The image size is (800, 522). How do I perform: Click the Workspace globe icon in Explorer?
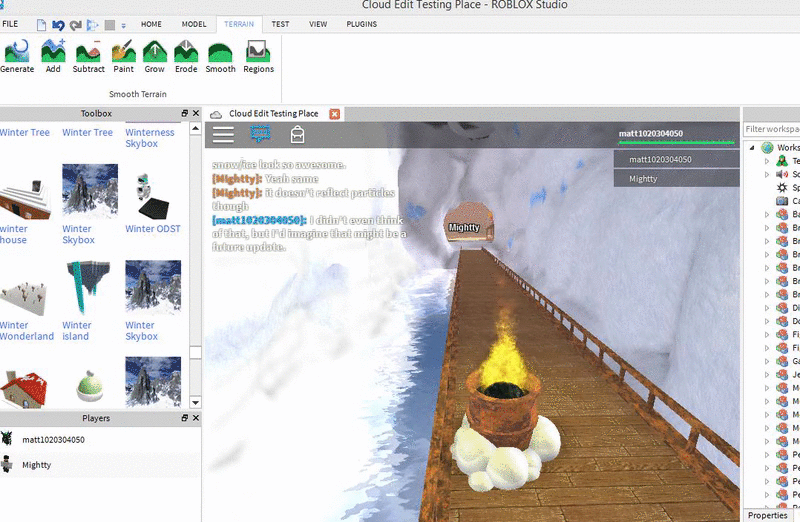767,147
